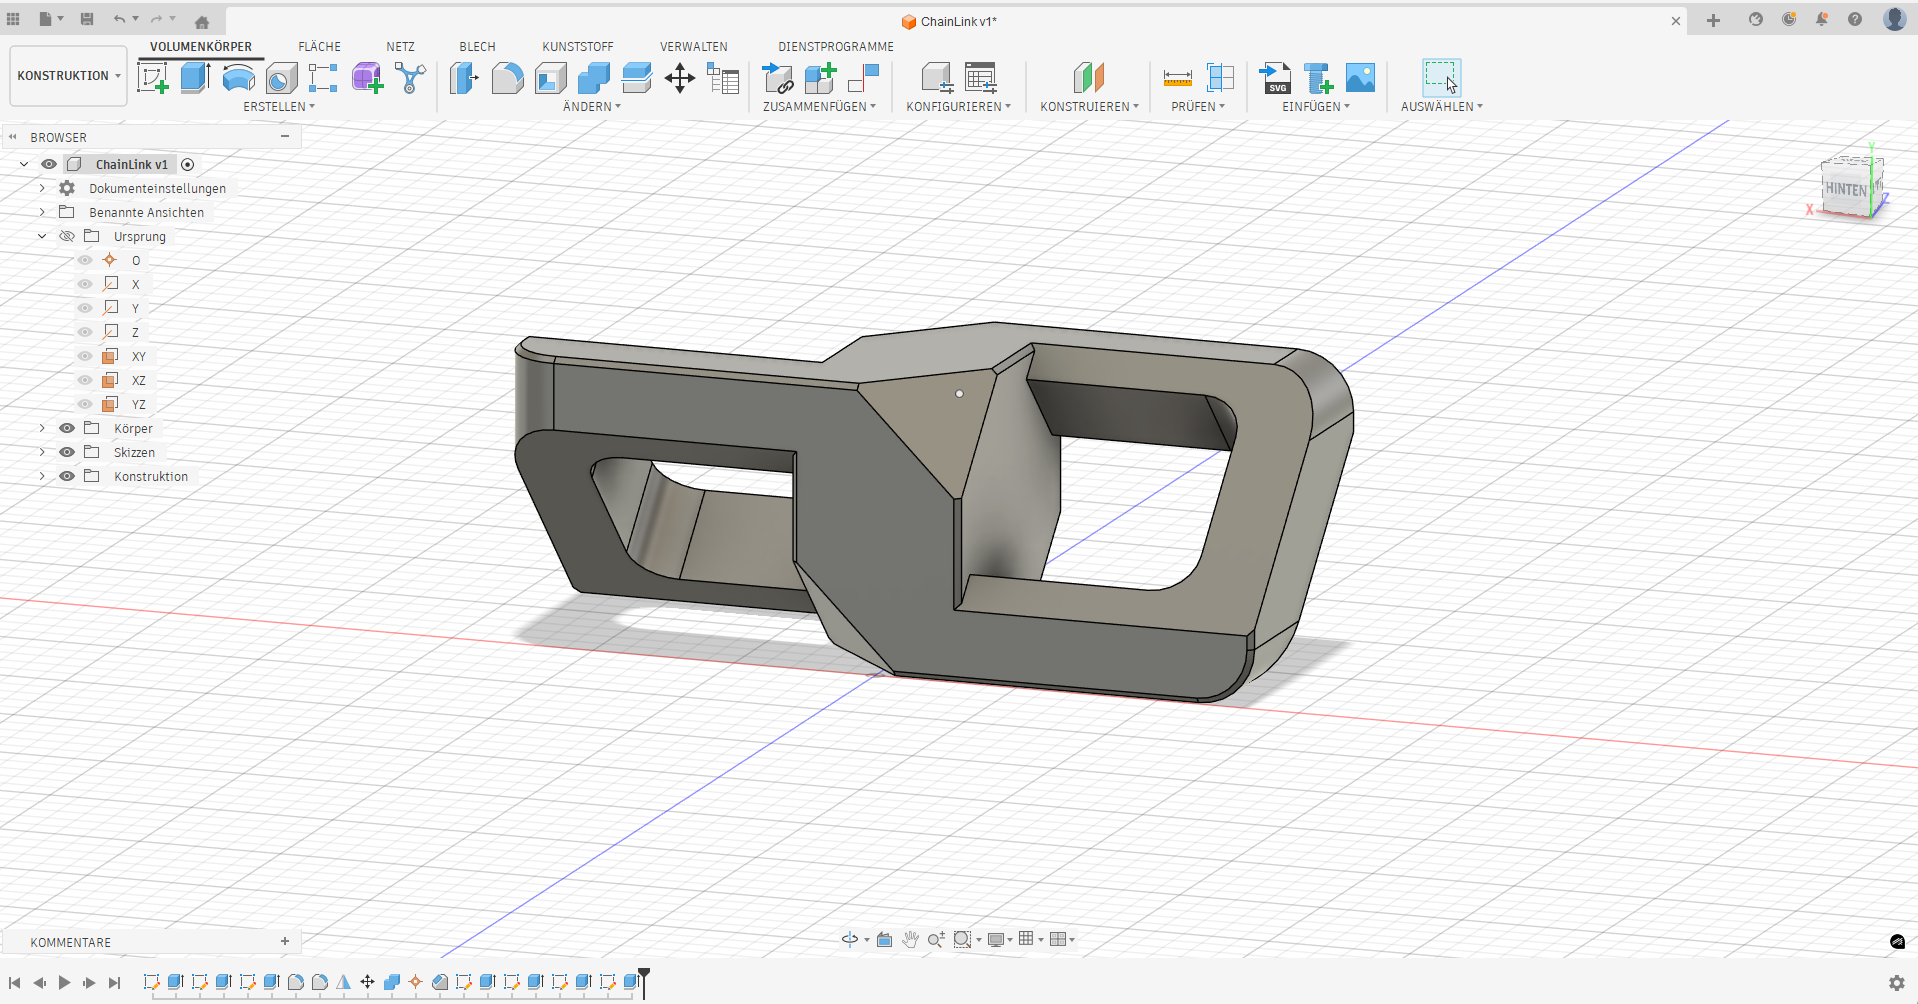Show the XY plane

tap(85, 356)
